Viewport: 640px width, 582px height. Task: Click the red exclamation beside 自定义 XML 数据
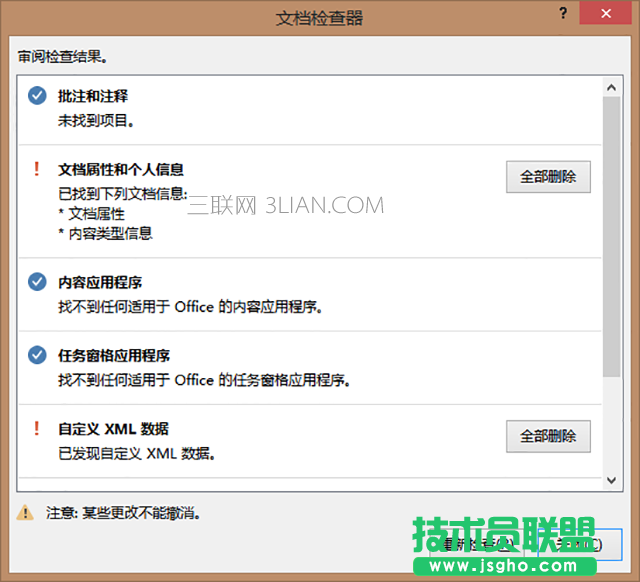[37, 428]
